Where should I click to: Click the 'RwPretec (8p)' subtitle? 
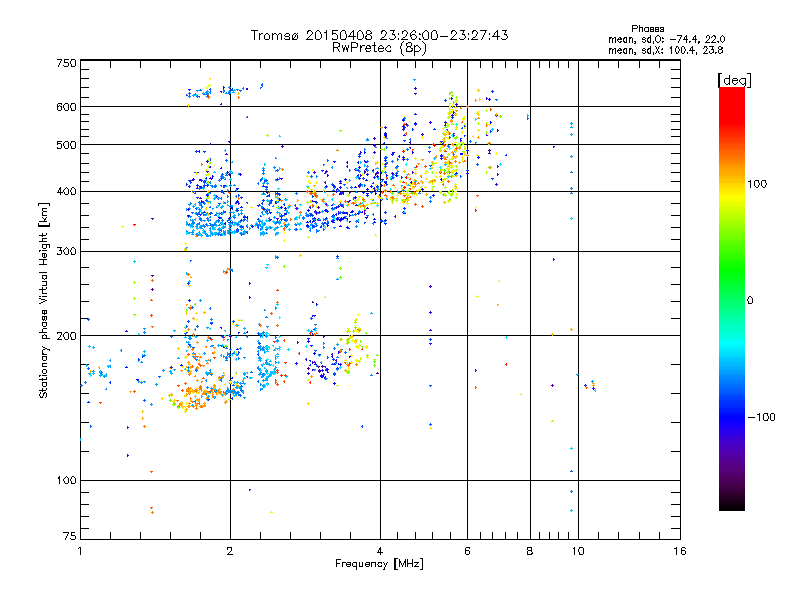(x=379, y=48)
